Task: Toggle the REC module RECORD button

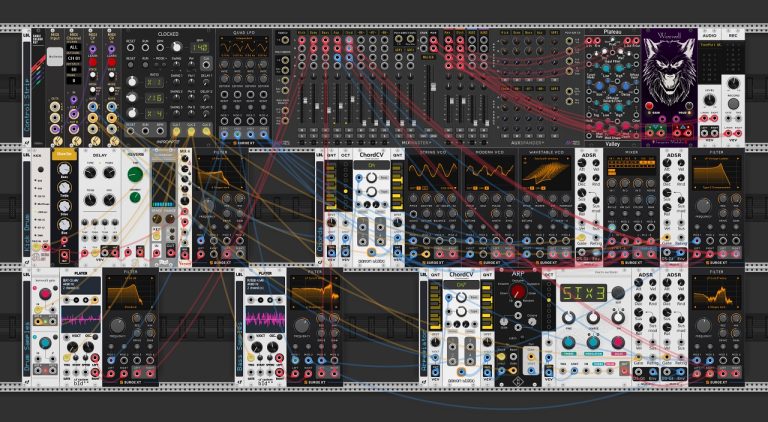Action: 733,104
